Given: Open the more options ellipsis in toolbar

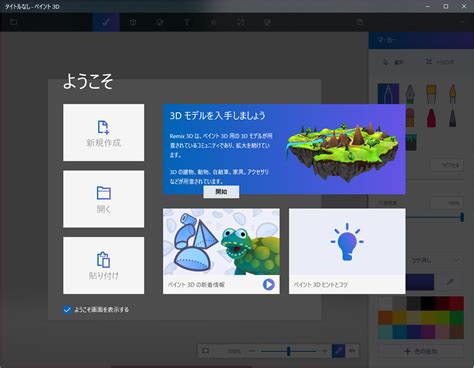Looking at the screenshot, I should (462, 22).
